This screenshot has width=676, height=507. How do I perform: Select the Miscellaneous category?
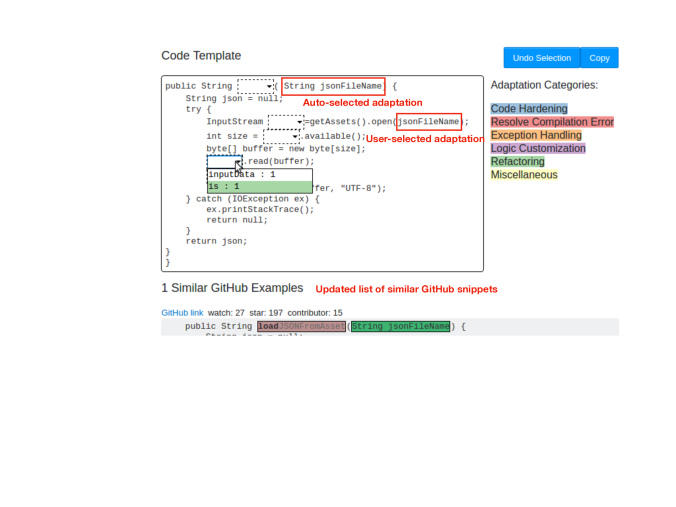(524, 175)
